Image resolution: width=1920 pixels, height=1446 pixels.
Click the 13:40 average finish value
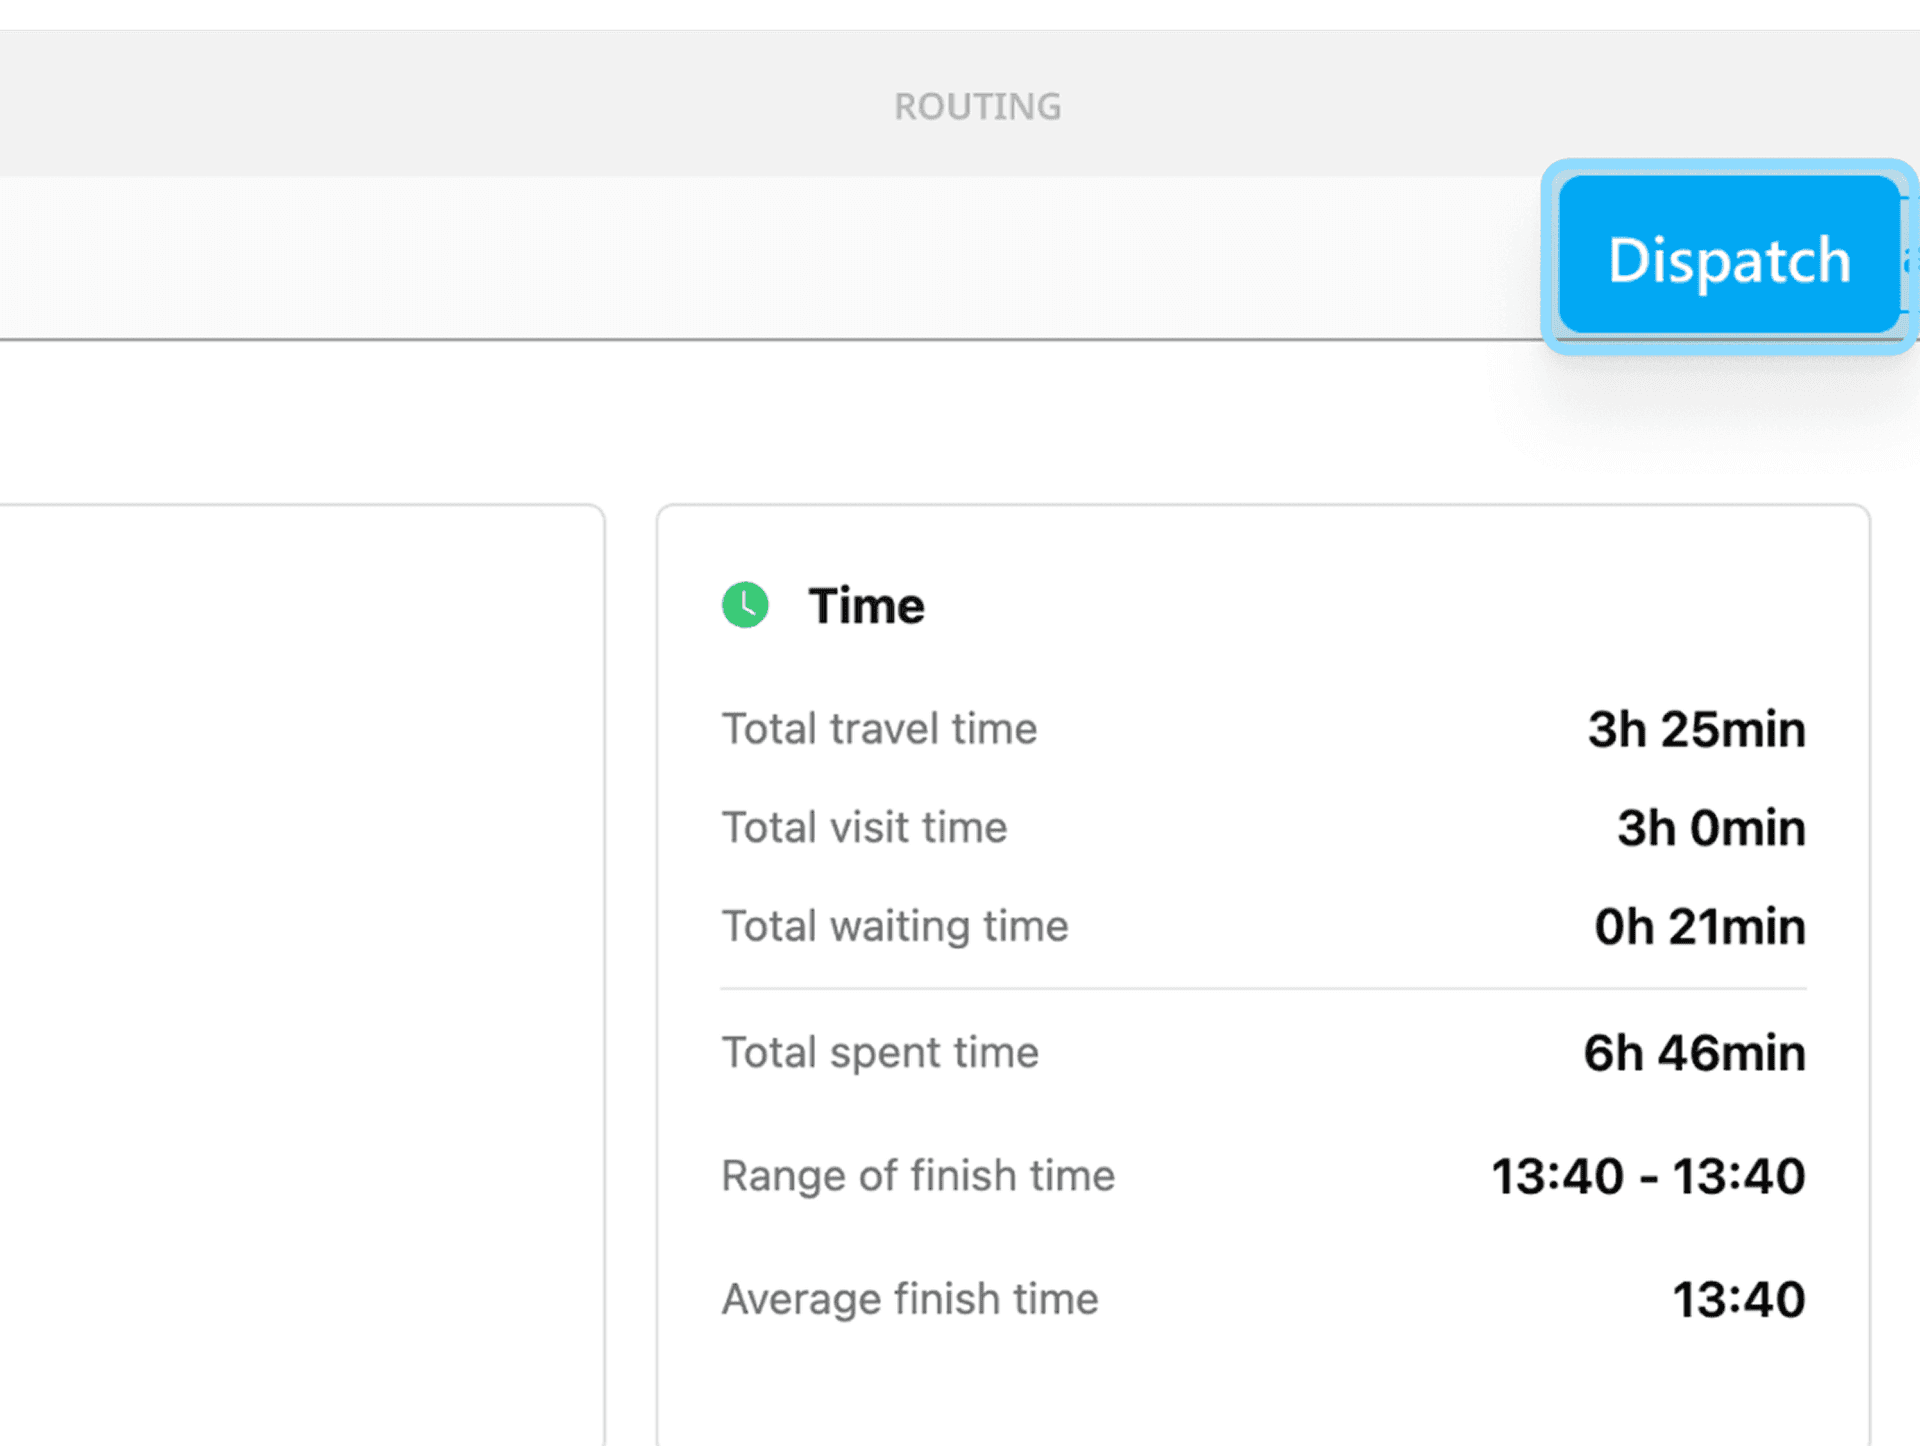[1738, 1298]
